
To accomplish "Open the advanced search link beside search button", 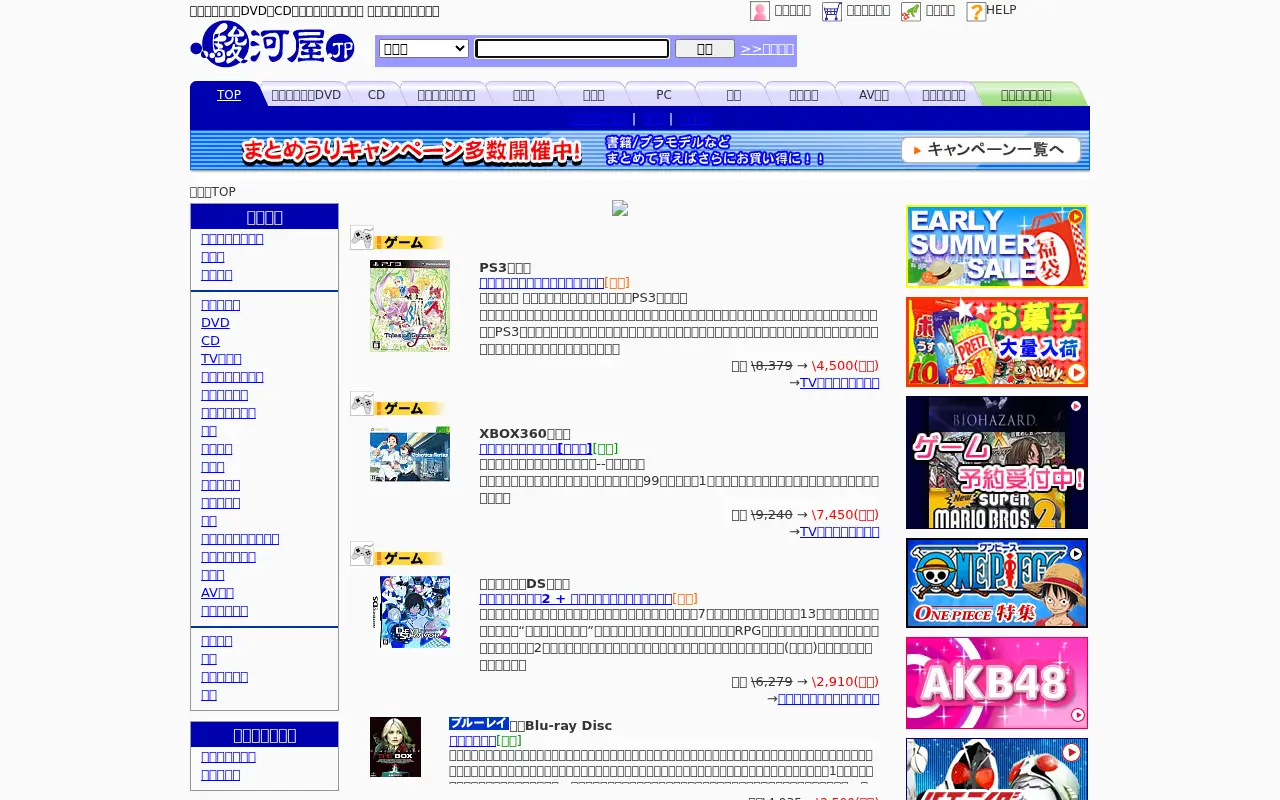I will [767, 49].
